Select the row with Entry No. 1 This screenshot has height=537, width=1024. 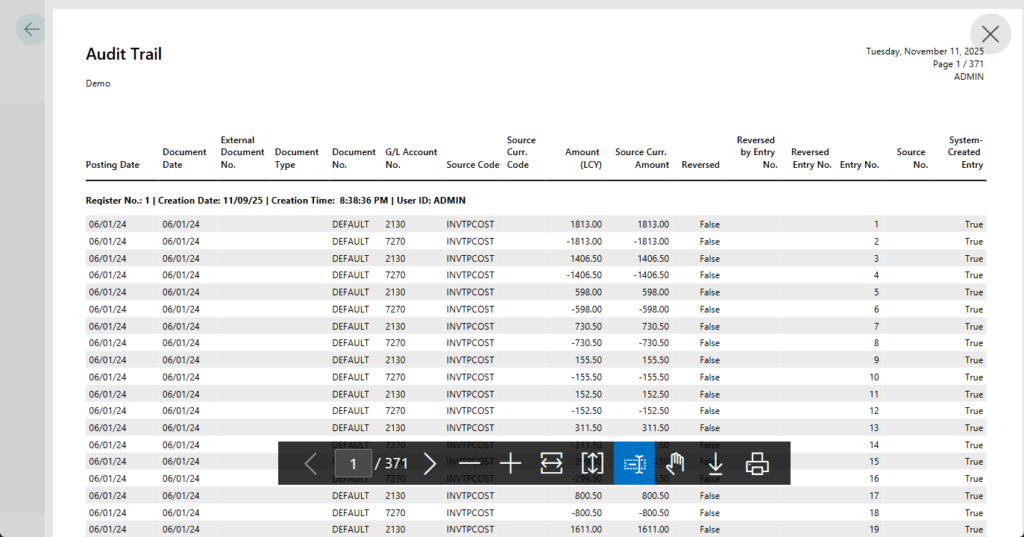535,225
